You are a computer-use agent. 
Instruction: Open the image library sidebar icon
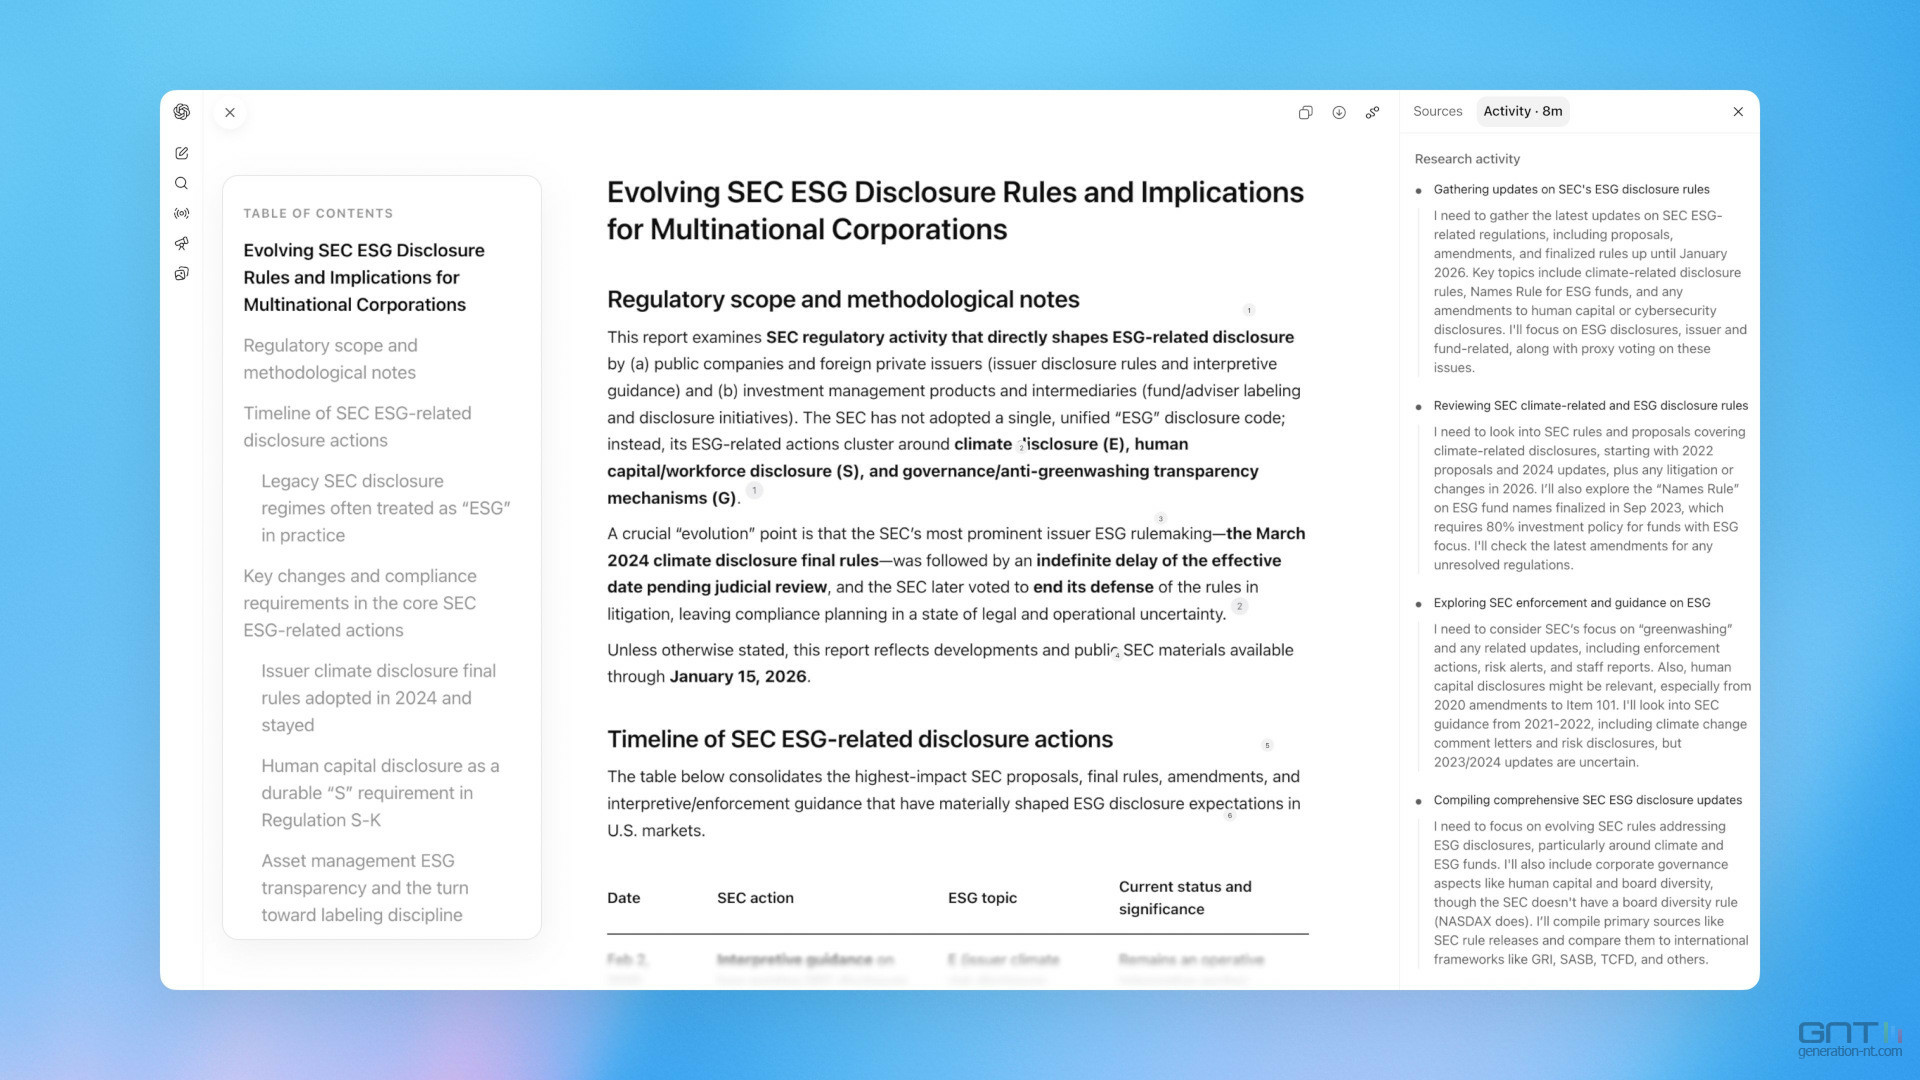pyautogui.click(x=181, y=273)
